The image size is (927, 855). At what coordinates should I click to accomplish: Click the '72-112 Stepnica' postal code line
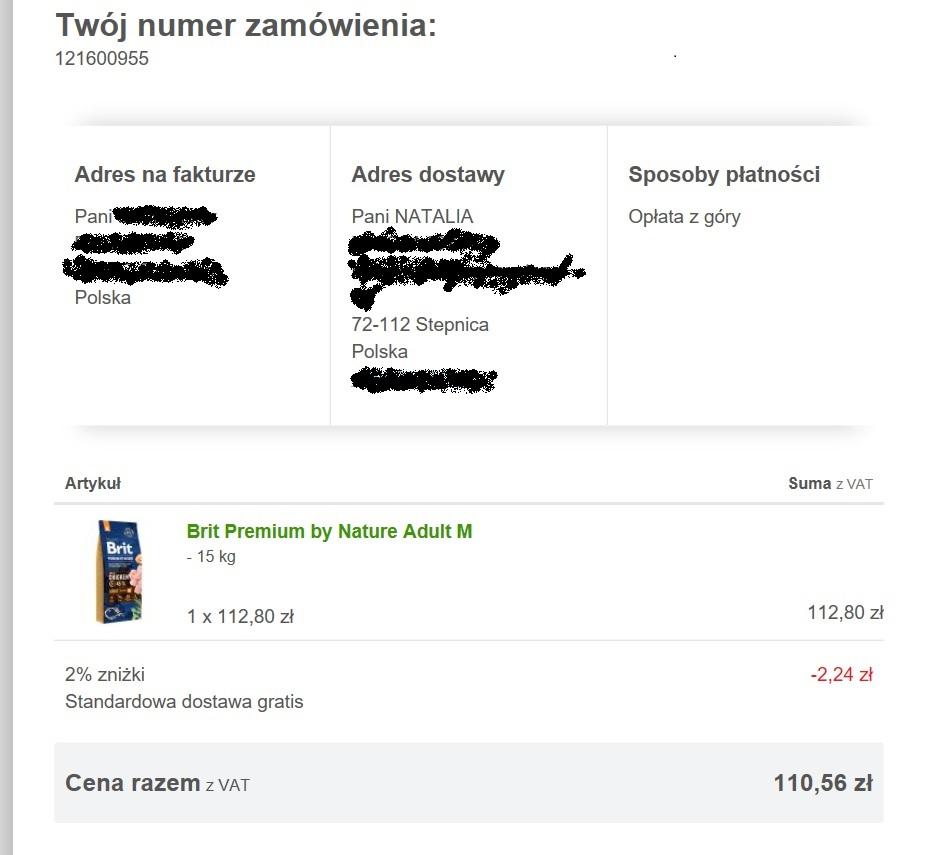point(420,325)
